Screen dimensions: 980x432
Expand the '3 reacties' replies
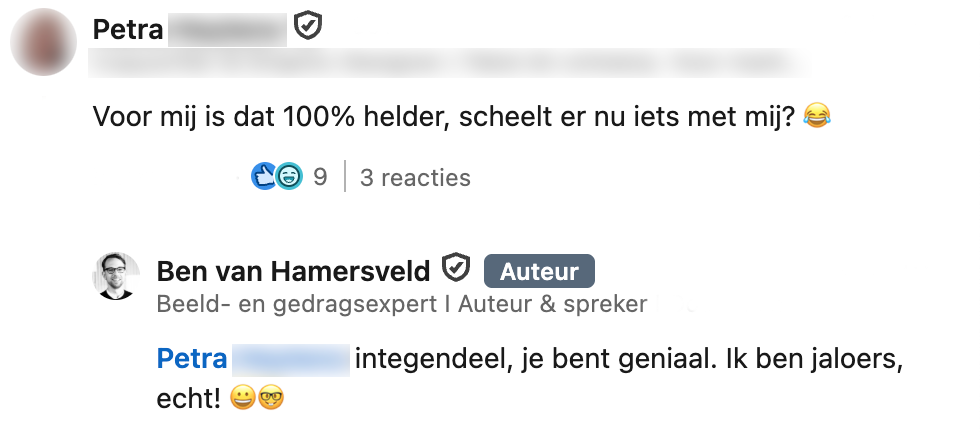[x=415, y=178]
